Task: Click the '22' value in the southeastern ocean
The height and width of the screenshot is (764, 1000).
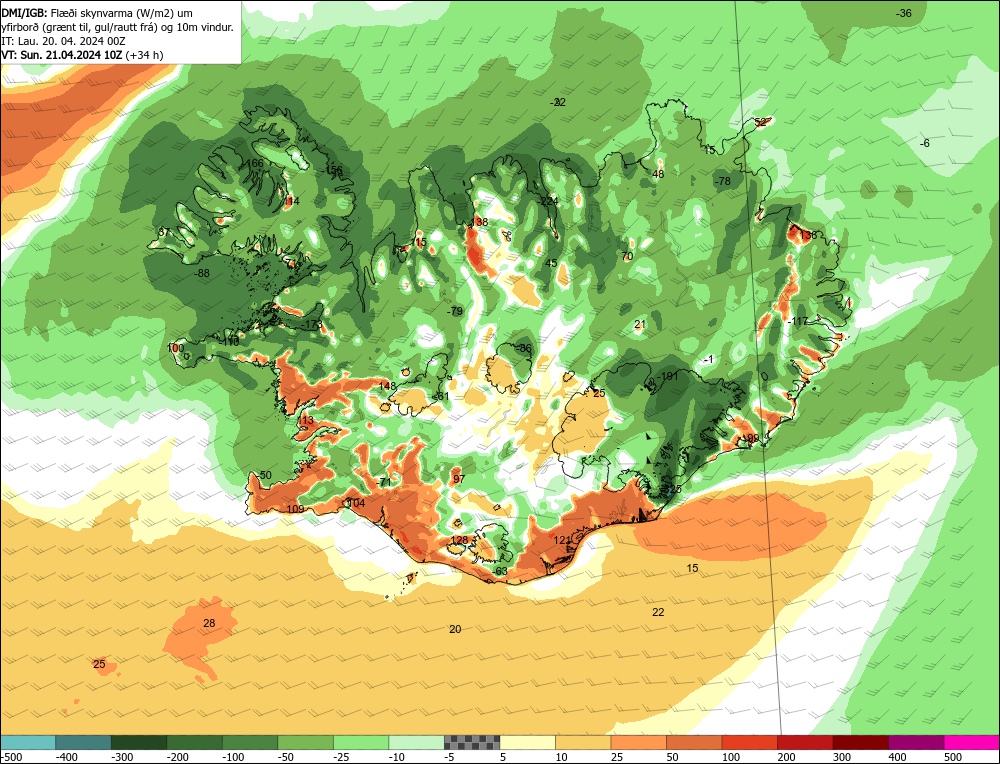Action: click(x=658, y=612)
